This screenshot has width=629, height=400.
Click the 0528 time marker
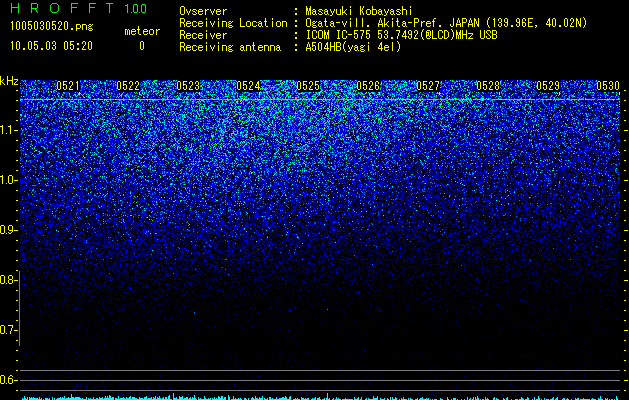tap(488, 86)
